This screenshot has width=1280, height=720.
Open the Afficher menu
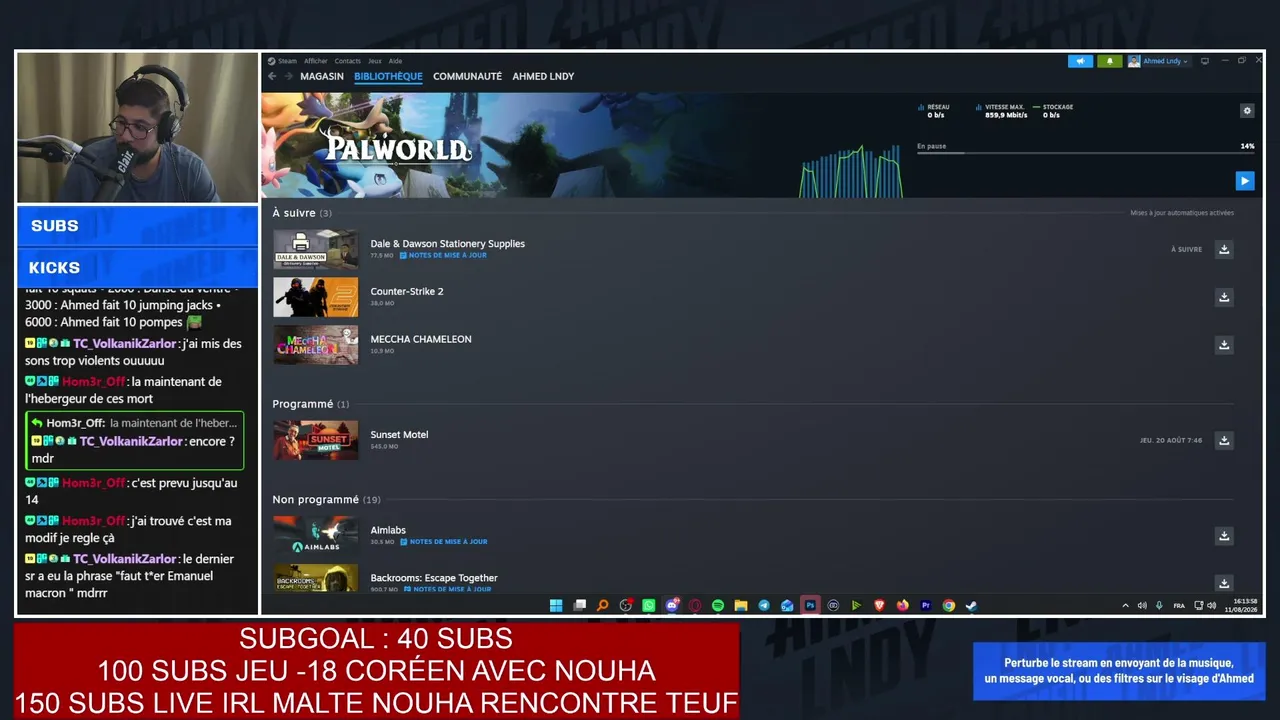point(316,61)
